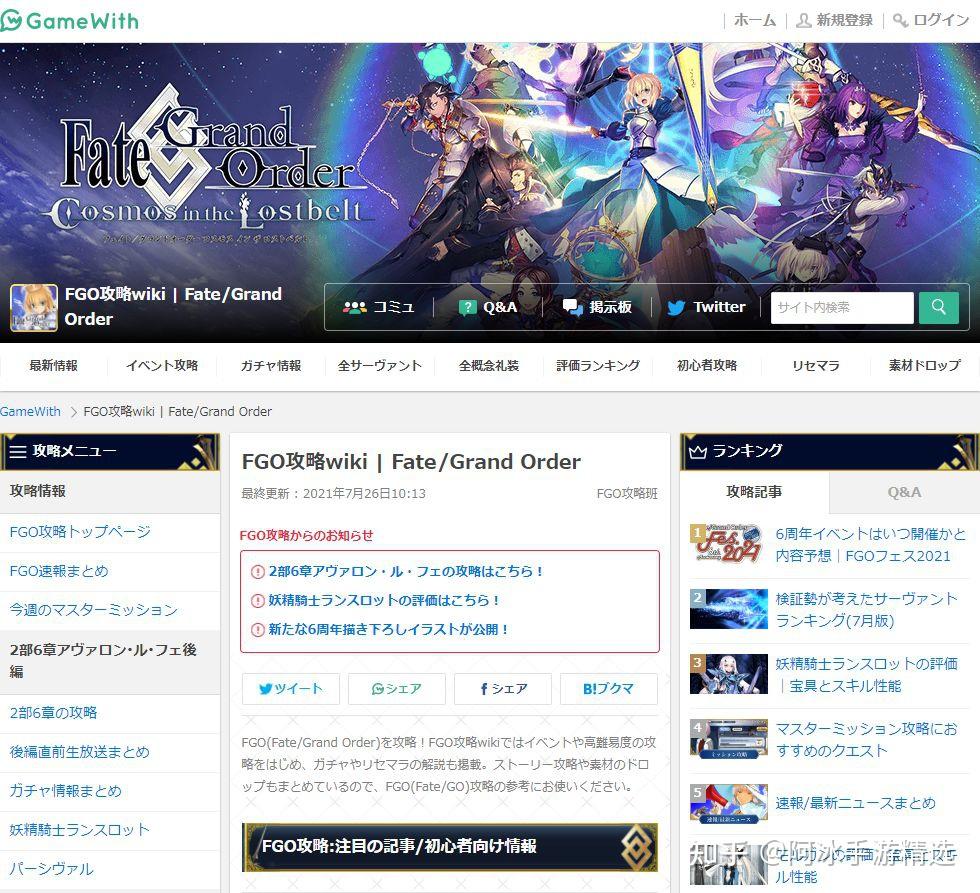The width and height of the screenshot is (980, 893).
Task: Click the 攻略メニュー hamburger icon
Action: click(x=17, y=451)
